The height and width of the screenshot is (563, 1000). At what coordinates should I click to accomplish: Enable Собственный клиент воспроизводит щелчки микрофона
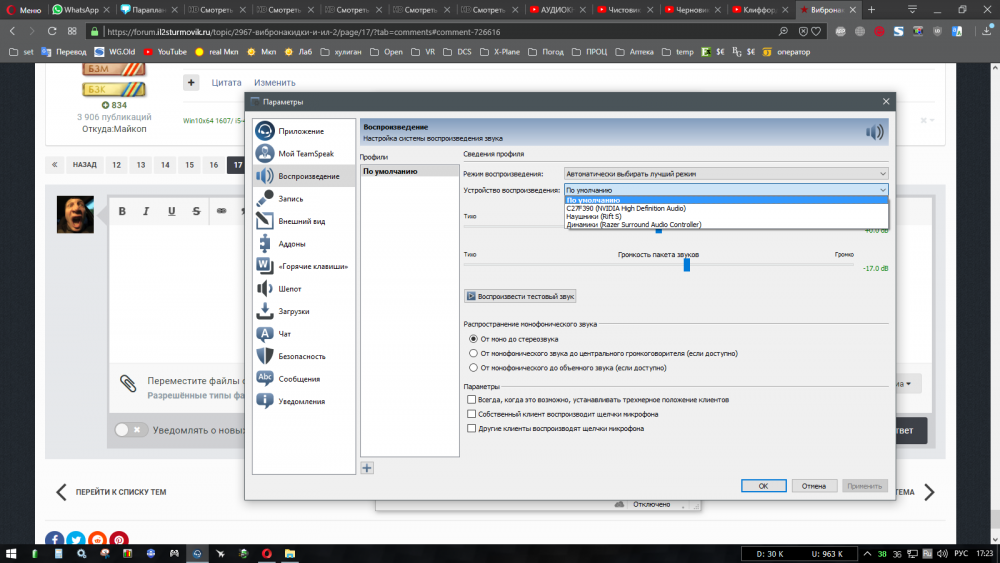pyautogui.click(x=472, y=413)
